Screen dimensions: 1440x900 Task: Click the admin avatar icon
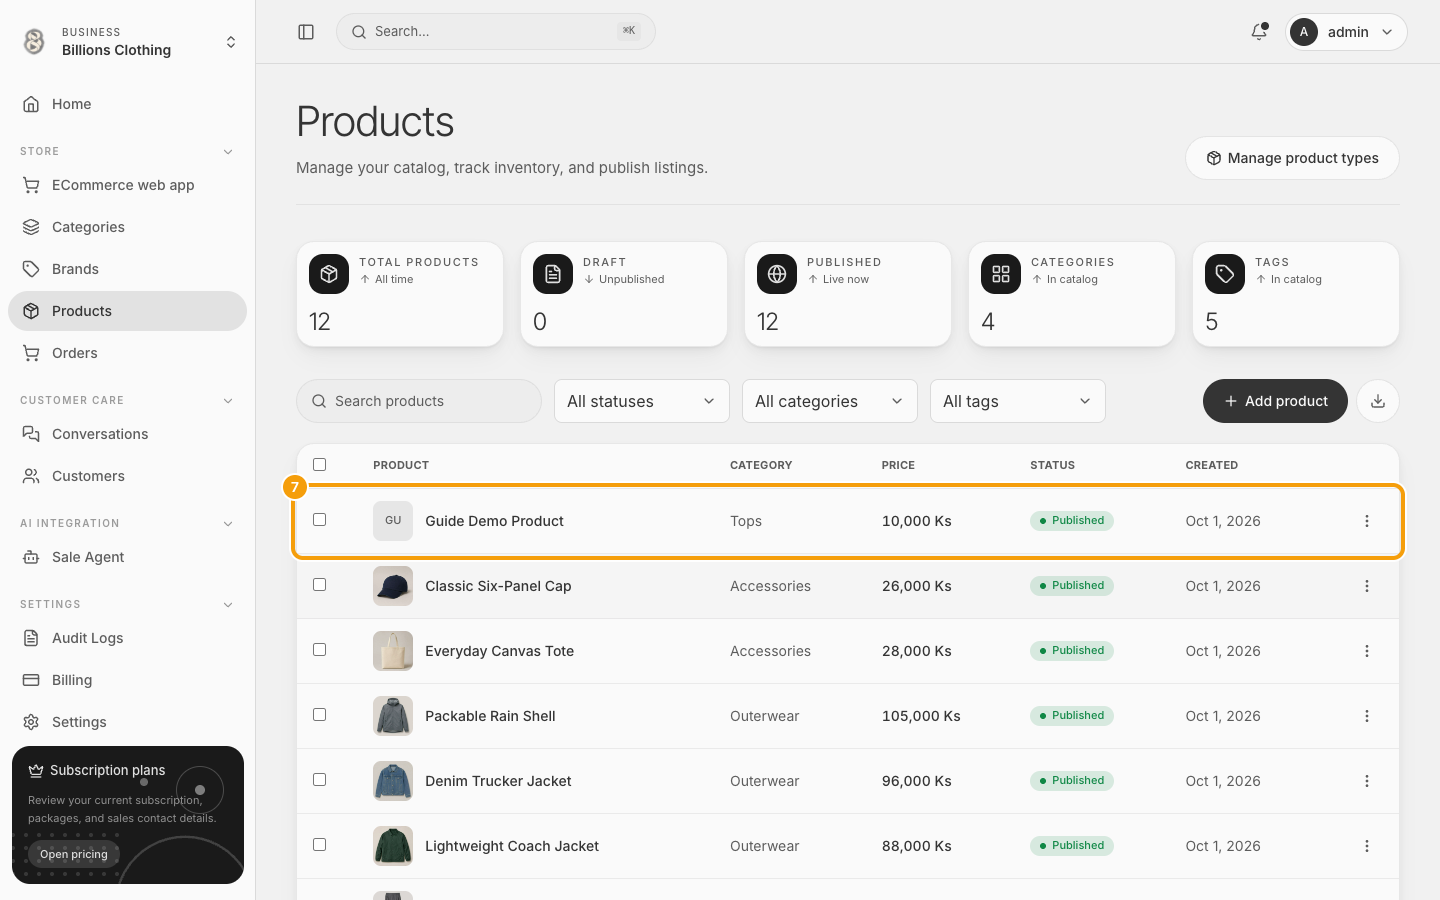coord(1304,32)
